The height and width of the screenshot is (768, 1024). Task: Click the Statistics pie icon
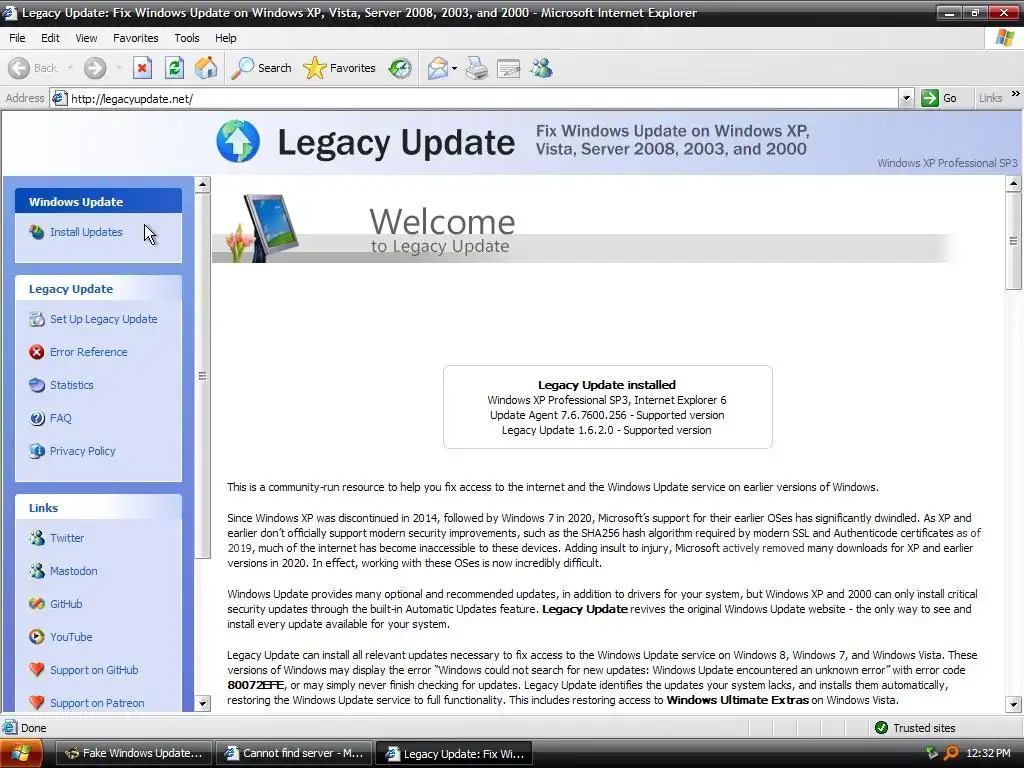[x=37, y=385]
